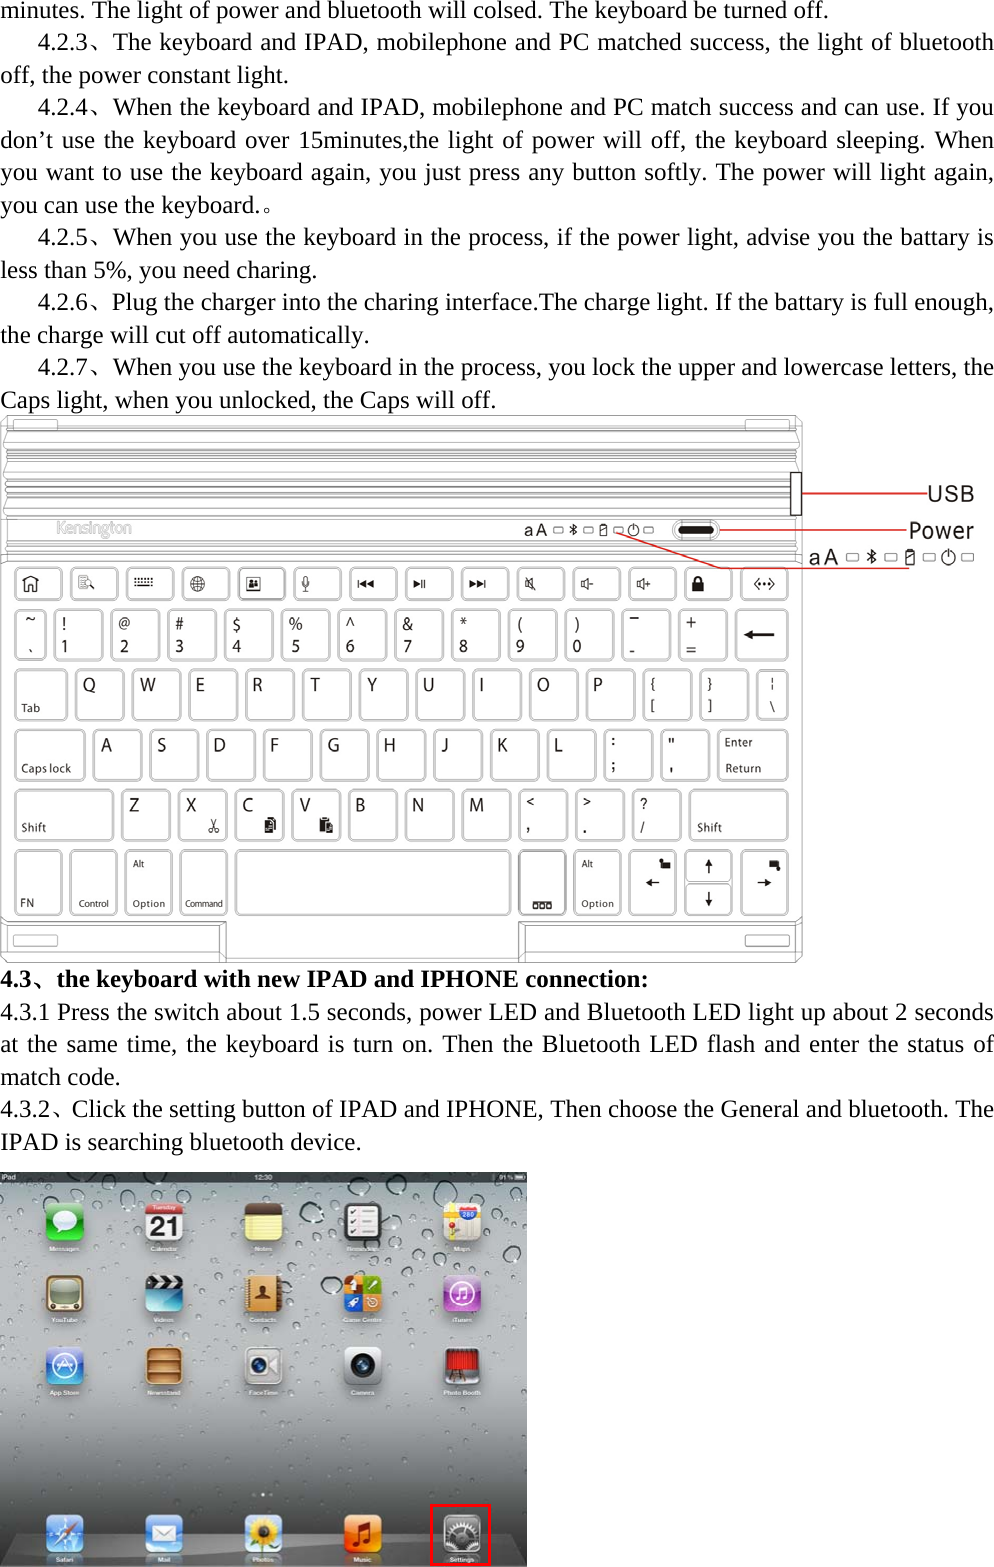Click the Q key
The image size is (994, 1567).
[99, 695]
